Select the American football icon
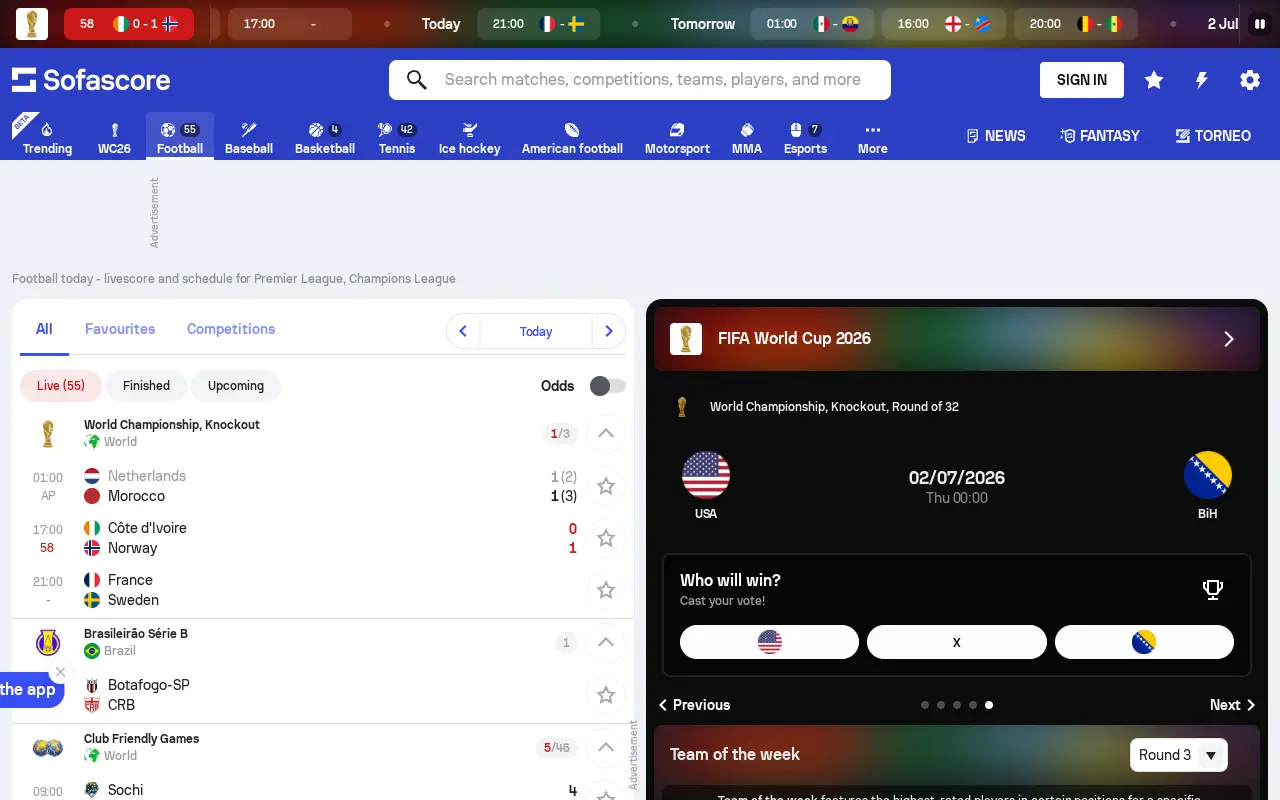The image size is (1280, 800). pos(572,137)
